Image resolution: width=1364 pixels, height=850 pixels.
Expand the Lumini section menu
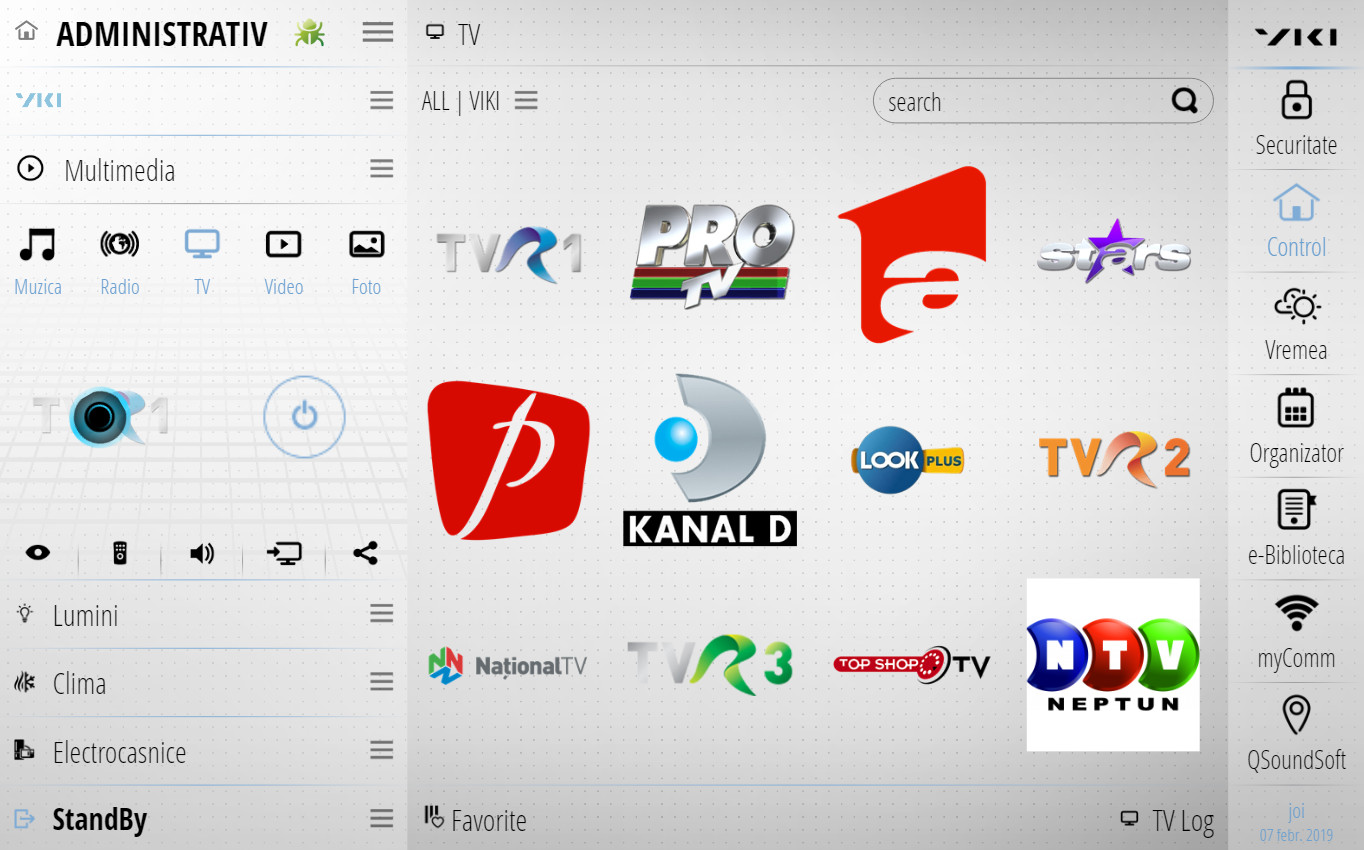click(x=381, y=613)
